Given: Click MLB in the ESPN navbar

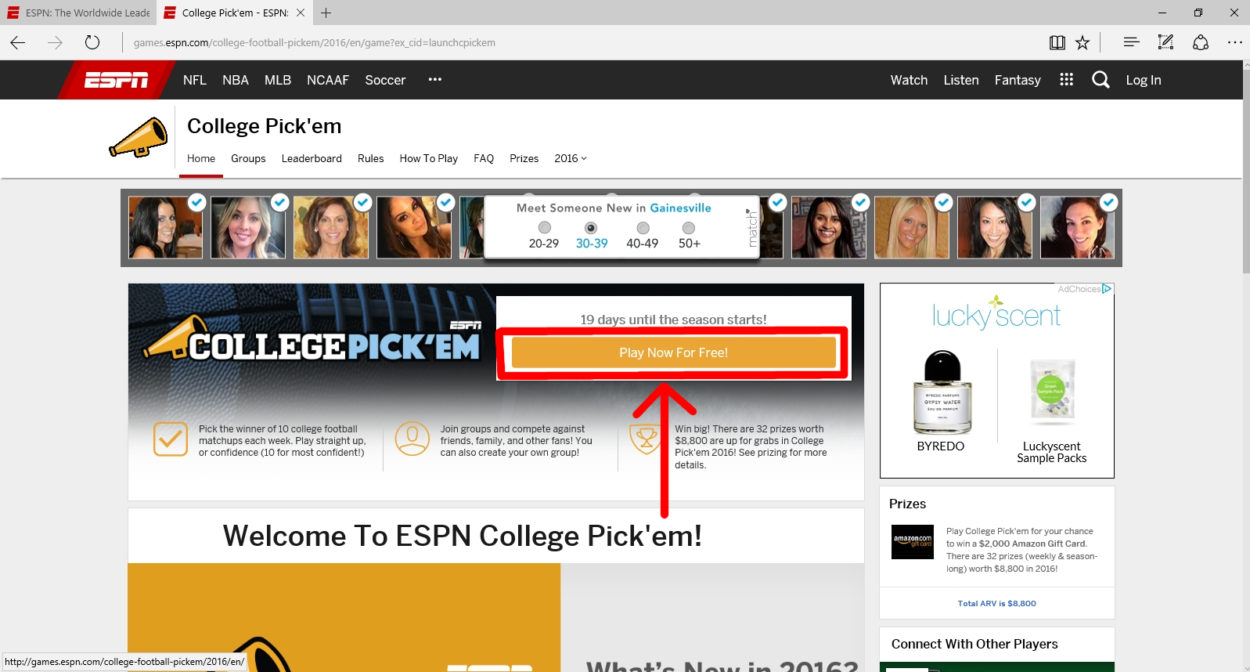Looking at the screenshot, I should point(278,80).
